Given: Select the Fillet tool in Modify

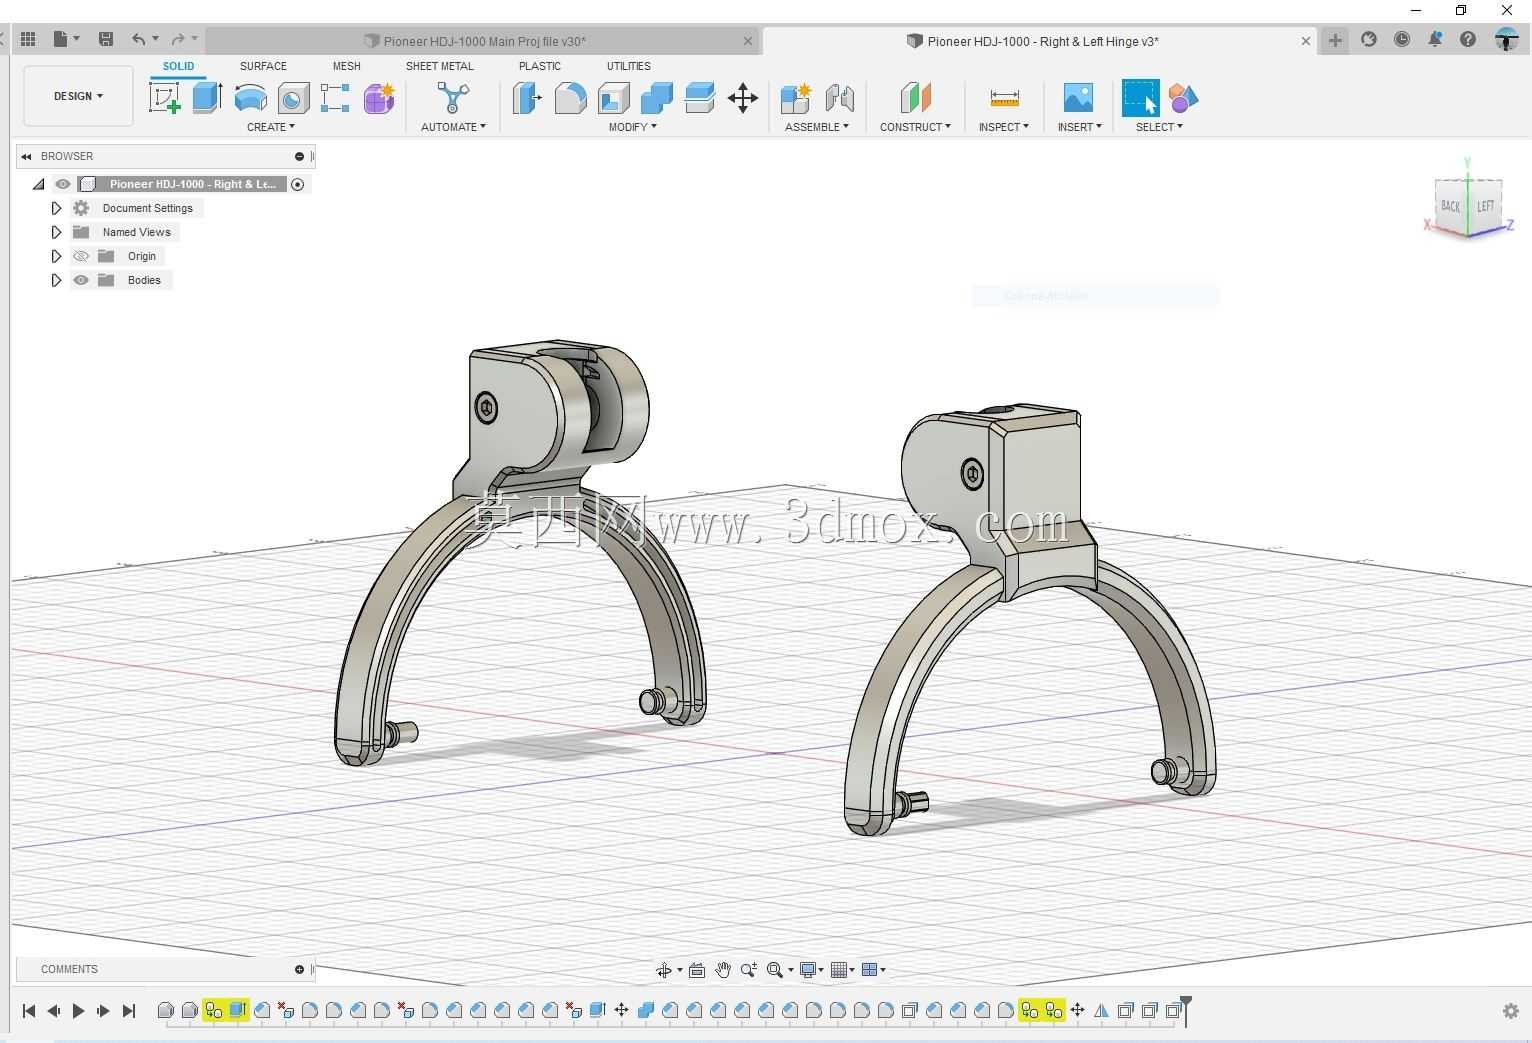Looking at the screenshot, I should (x=570, y=98).
